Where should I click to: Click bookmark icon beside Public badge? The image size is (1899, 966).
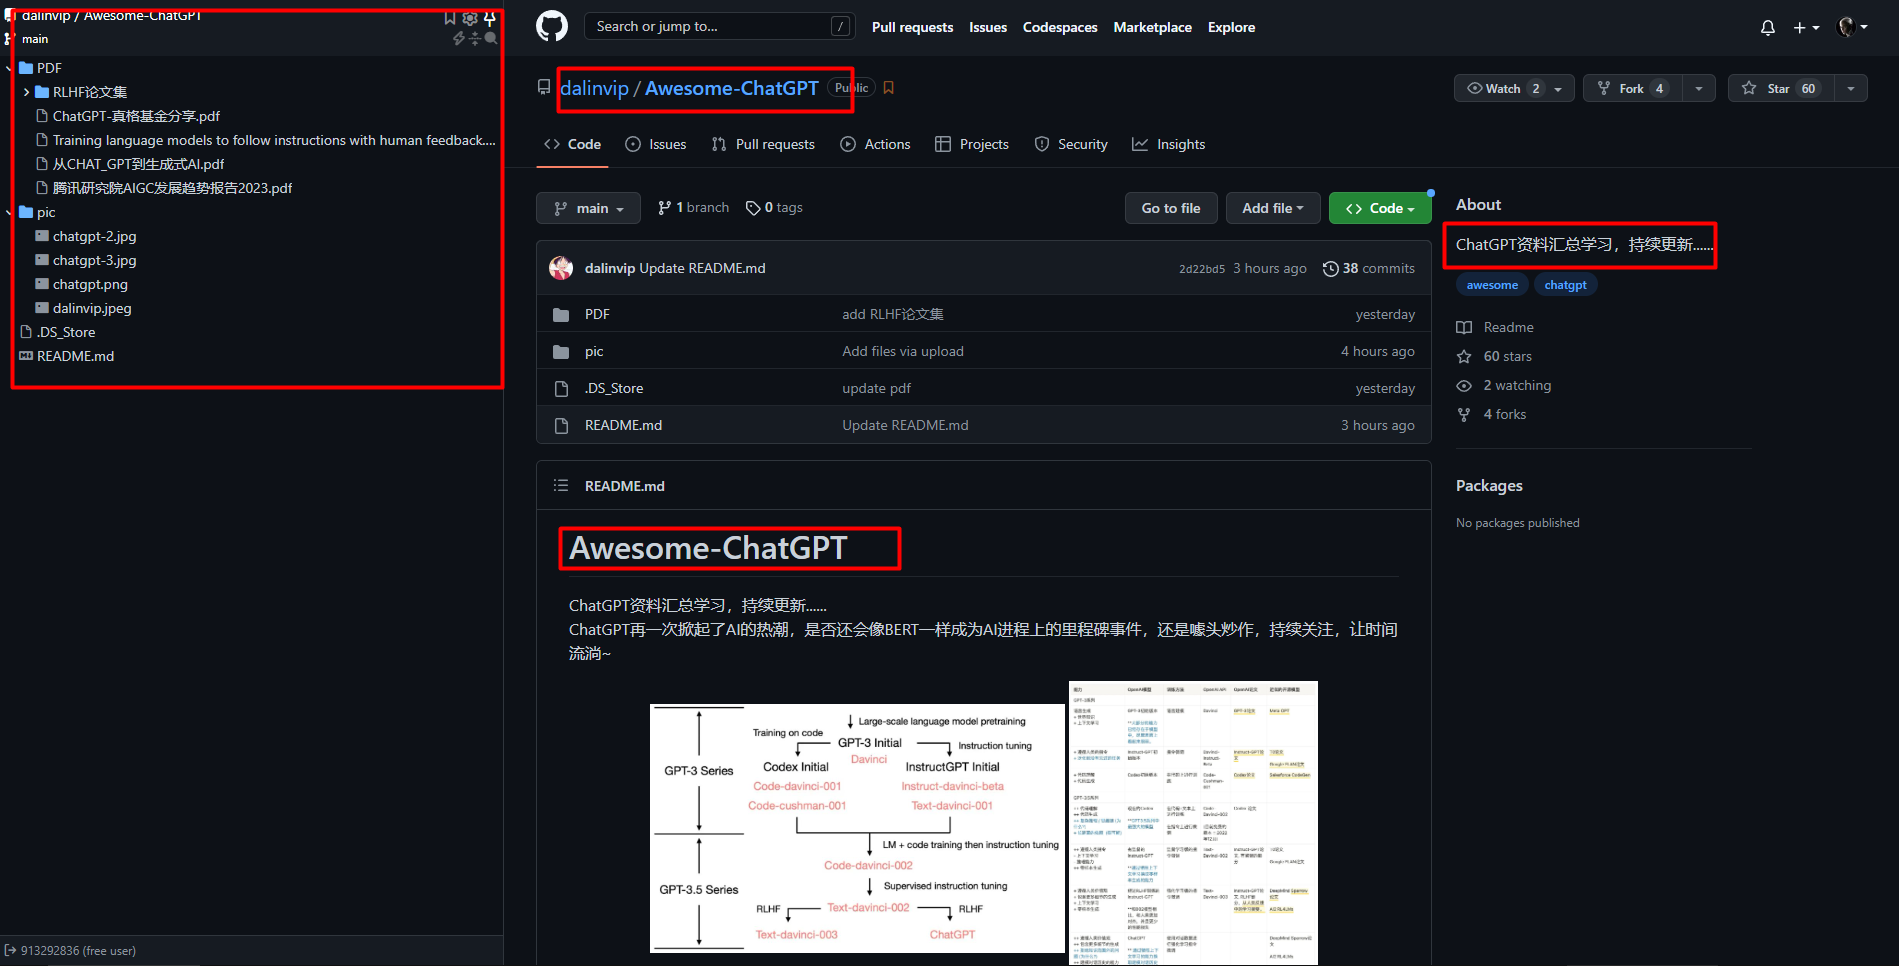(888, 88)
